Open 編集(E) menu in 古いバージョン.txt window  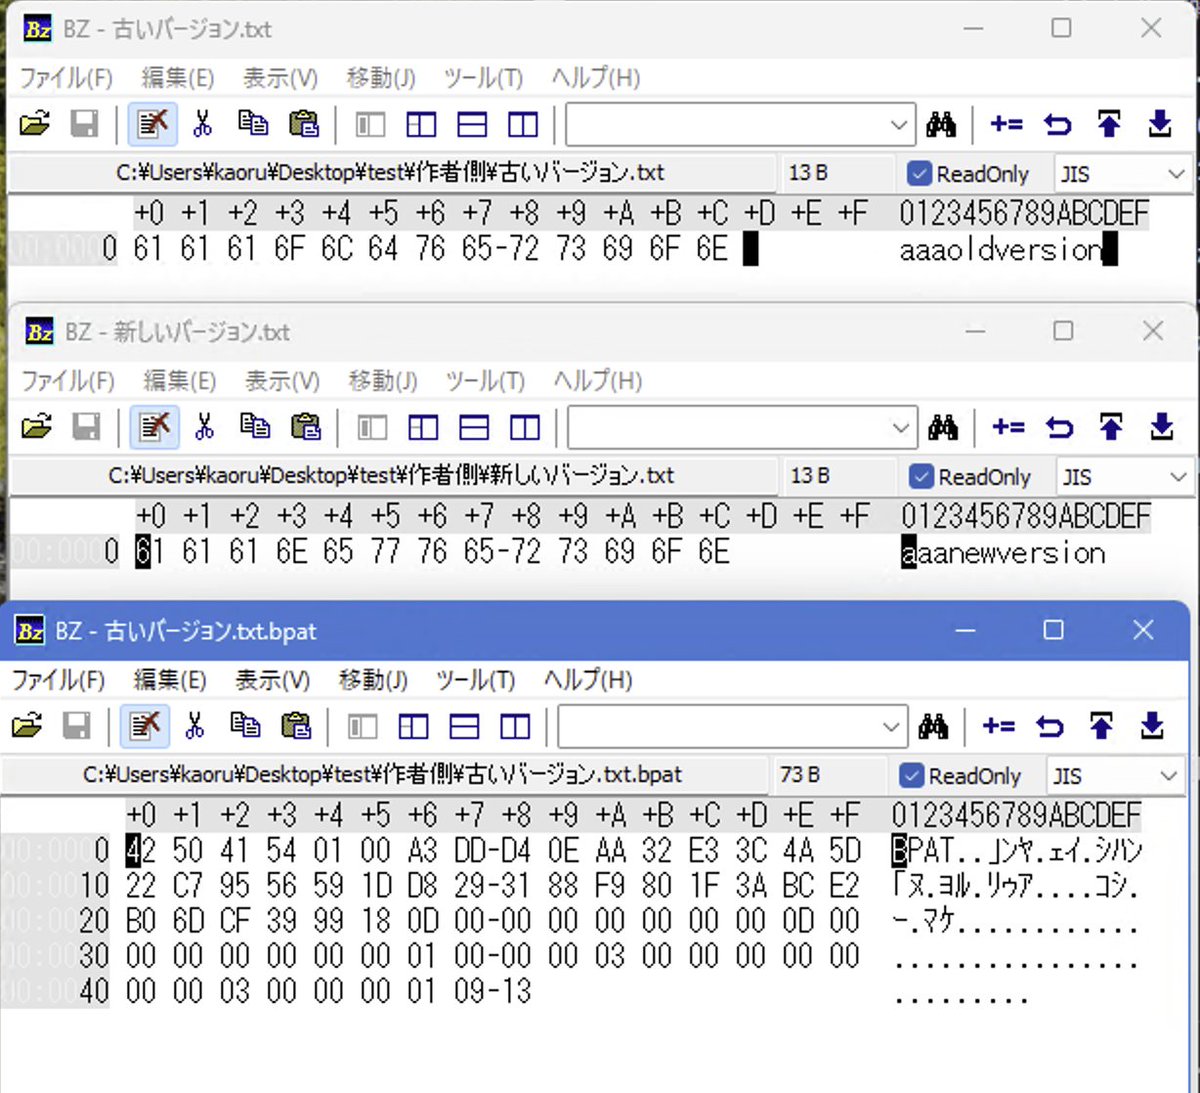pyautogui.click(x=178, y=78)
